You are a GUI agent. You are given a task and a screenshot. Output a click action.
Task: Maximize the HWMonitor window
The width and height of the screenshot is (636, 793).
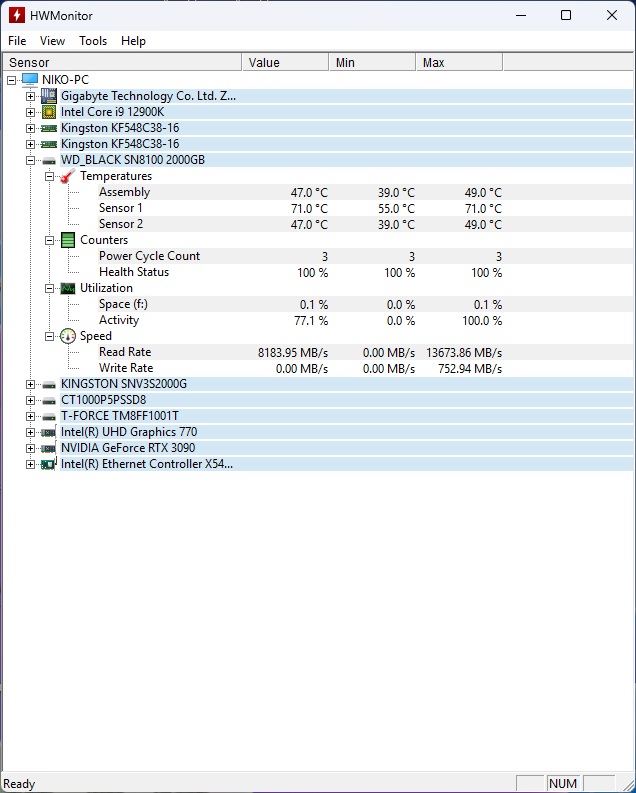coord(566,15)
